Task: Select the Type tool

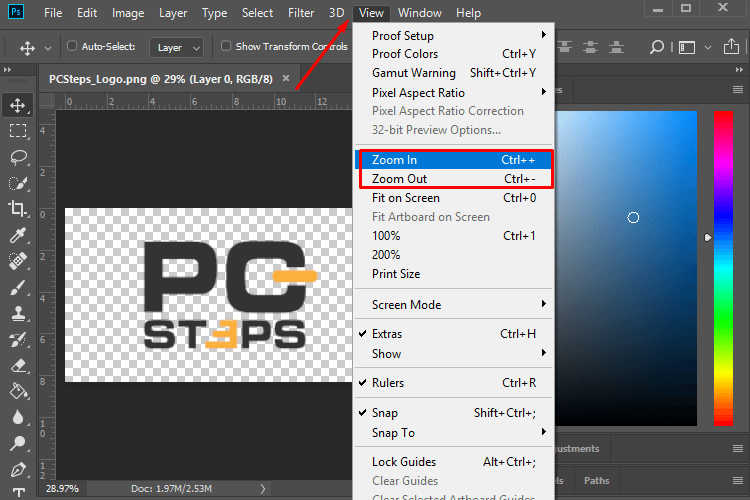Action: [19, 493]
